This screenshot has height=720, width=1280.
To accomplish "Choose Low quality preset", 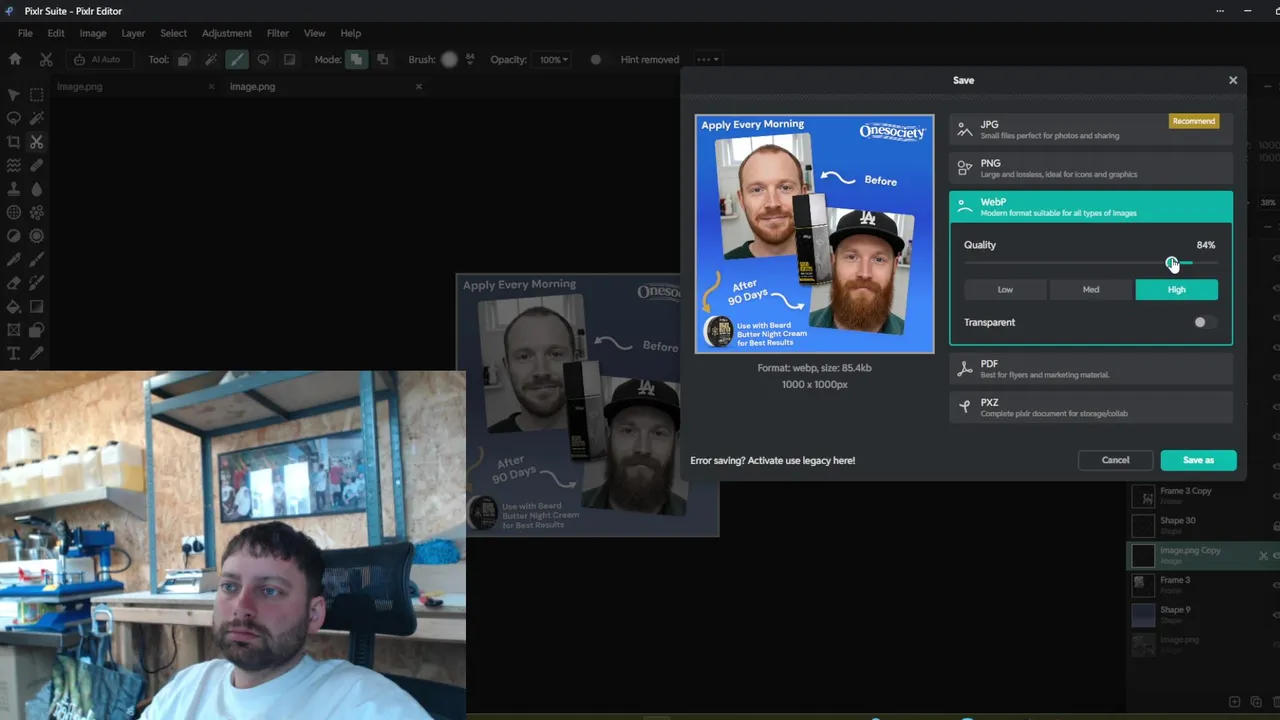I will pyautogui.click(x=1005, y=289).
